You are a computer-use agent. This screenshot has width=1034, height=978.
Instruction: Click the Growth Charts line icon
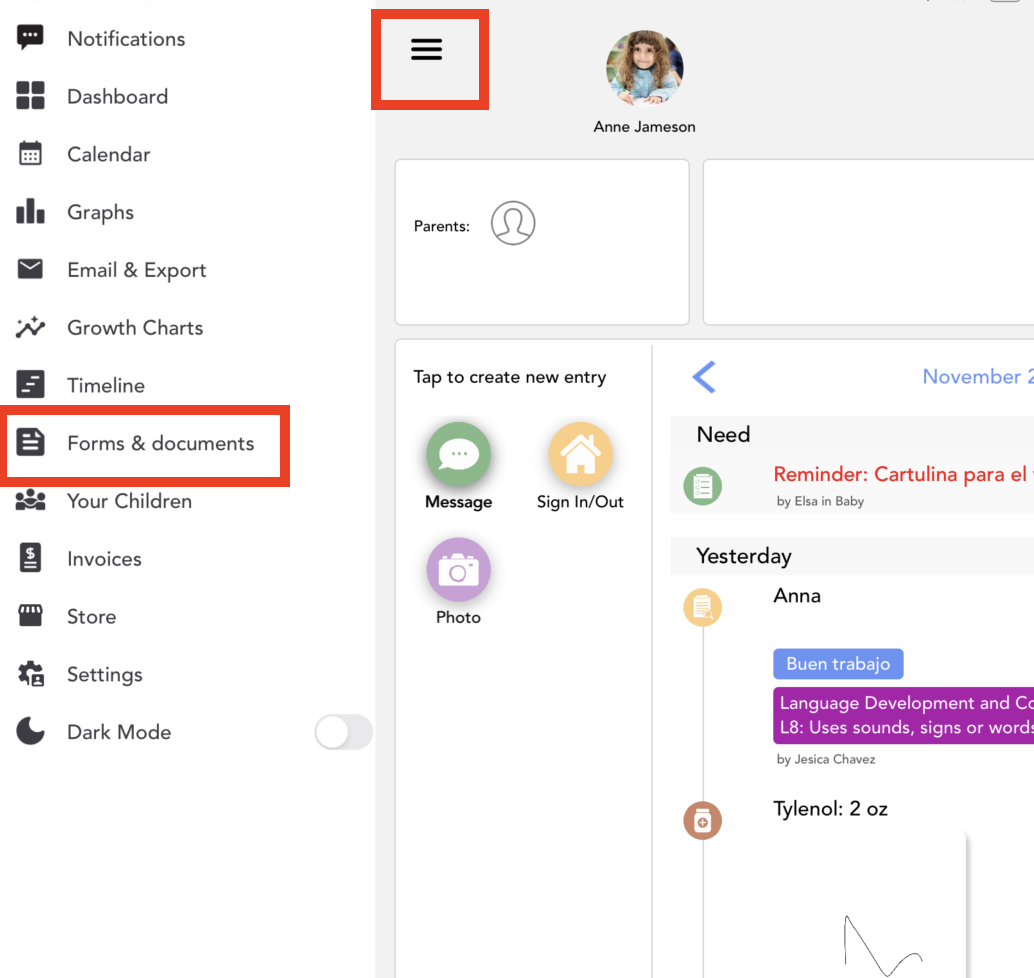(x=30, y=327)
